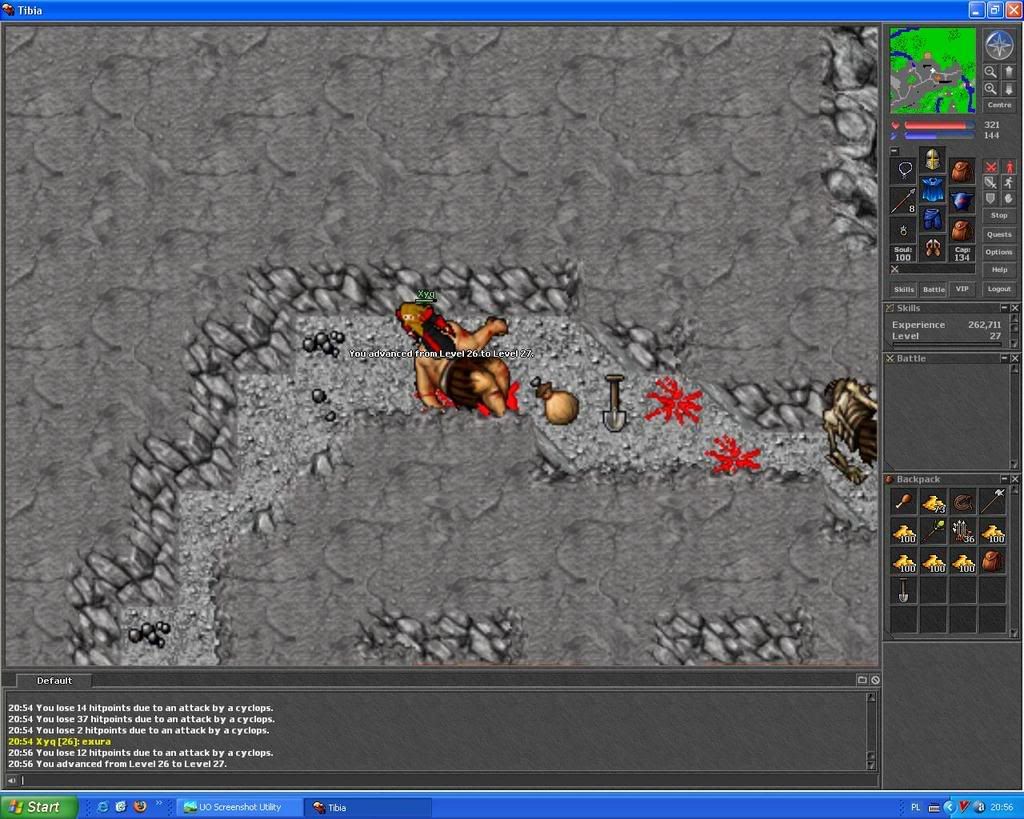
Task: Close the Battle panel
Action: click(1015, 359)
